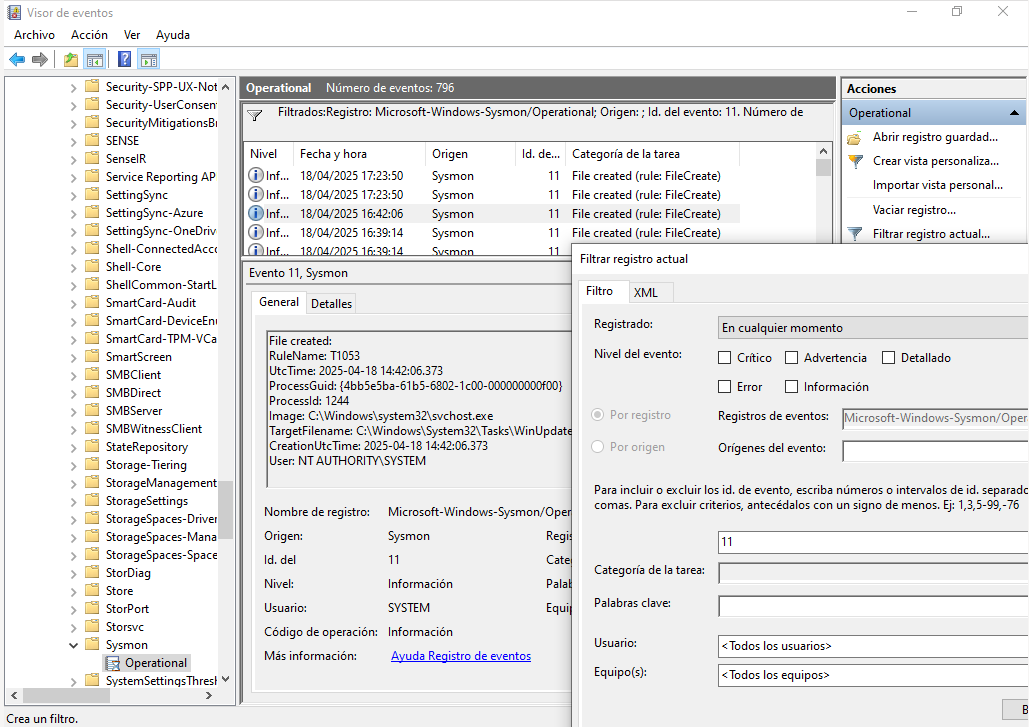Screen dimensions: 1029x727
Task: Expand the StorPort tree node
Action: point(74,609)
